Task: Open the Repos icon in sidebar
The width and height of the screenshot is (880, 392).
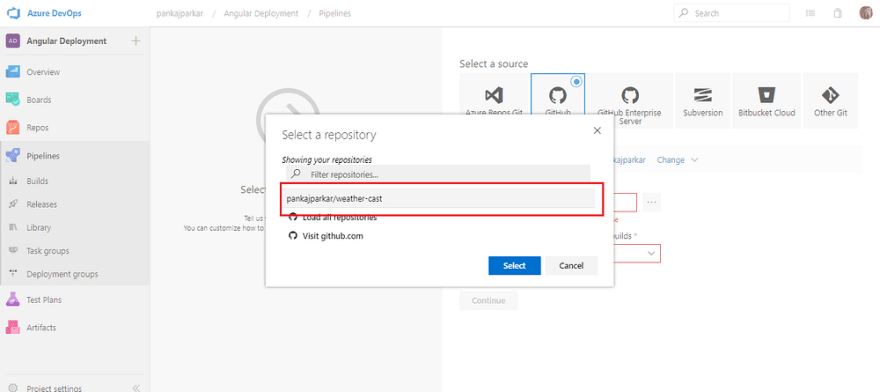Action: pos(13,127)
